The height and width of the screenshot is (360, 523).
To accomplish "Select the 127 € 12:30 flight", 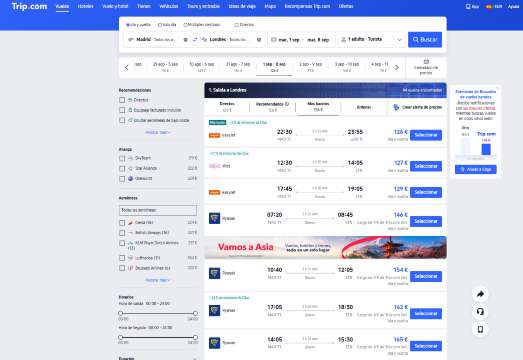I will pos(426,166).
